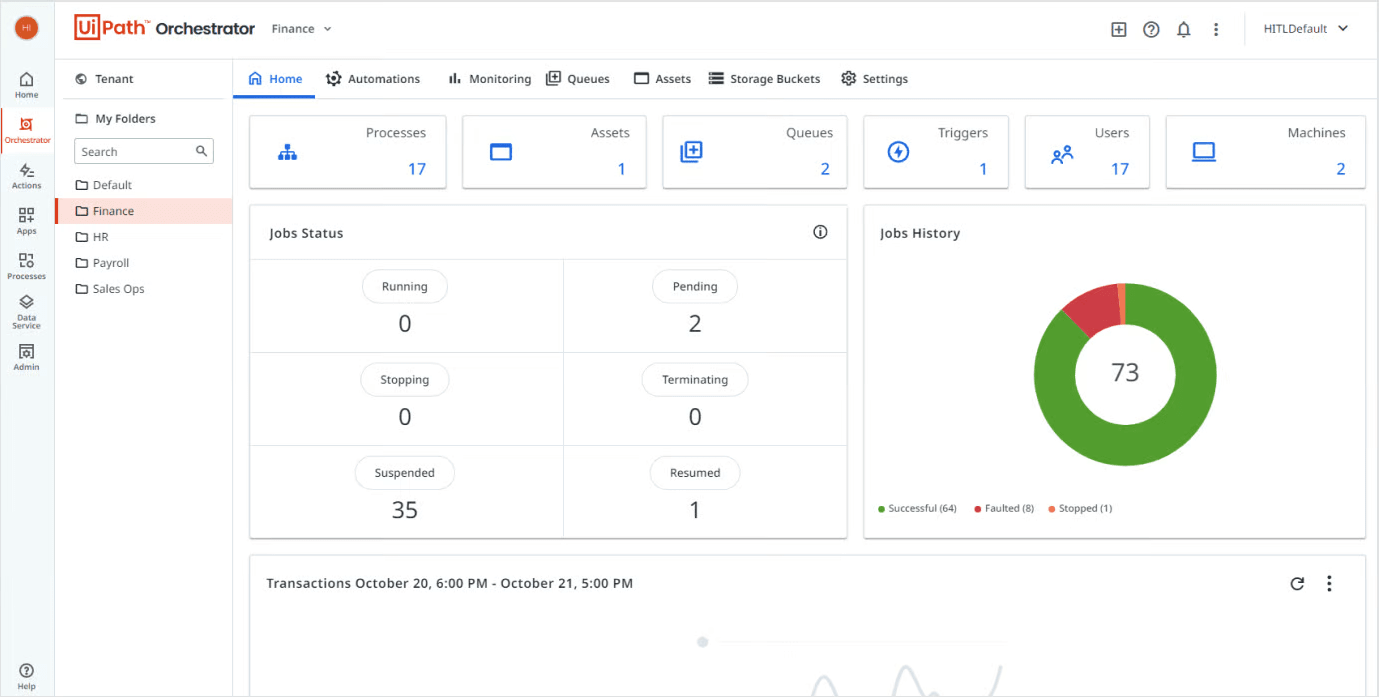Open the top bar help question mark

(x=1151, y=30)
